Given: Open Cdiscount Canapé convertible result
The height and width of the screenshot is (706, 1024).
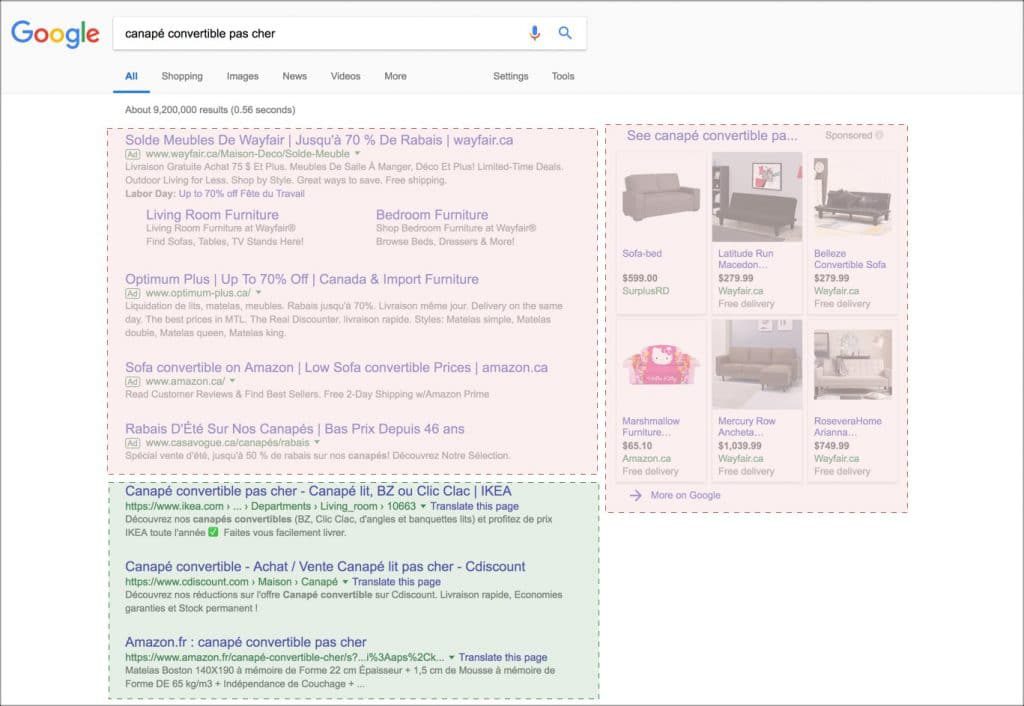Looking at the screenshot, I should pos(325,567).
